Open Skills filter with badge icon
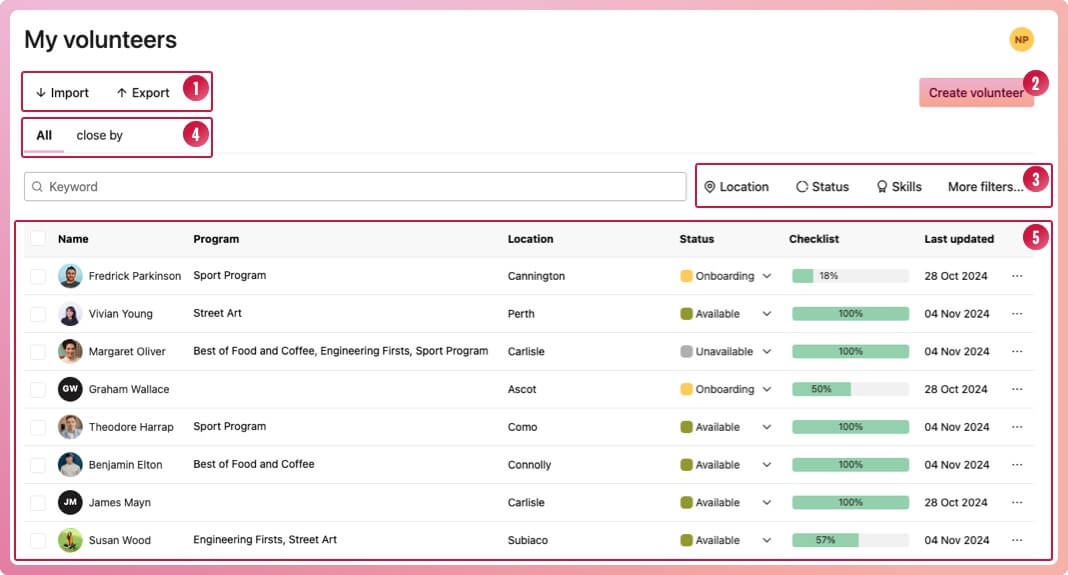The width and height of the screenshot is (1068, 575). point(898,187)
